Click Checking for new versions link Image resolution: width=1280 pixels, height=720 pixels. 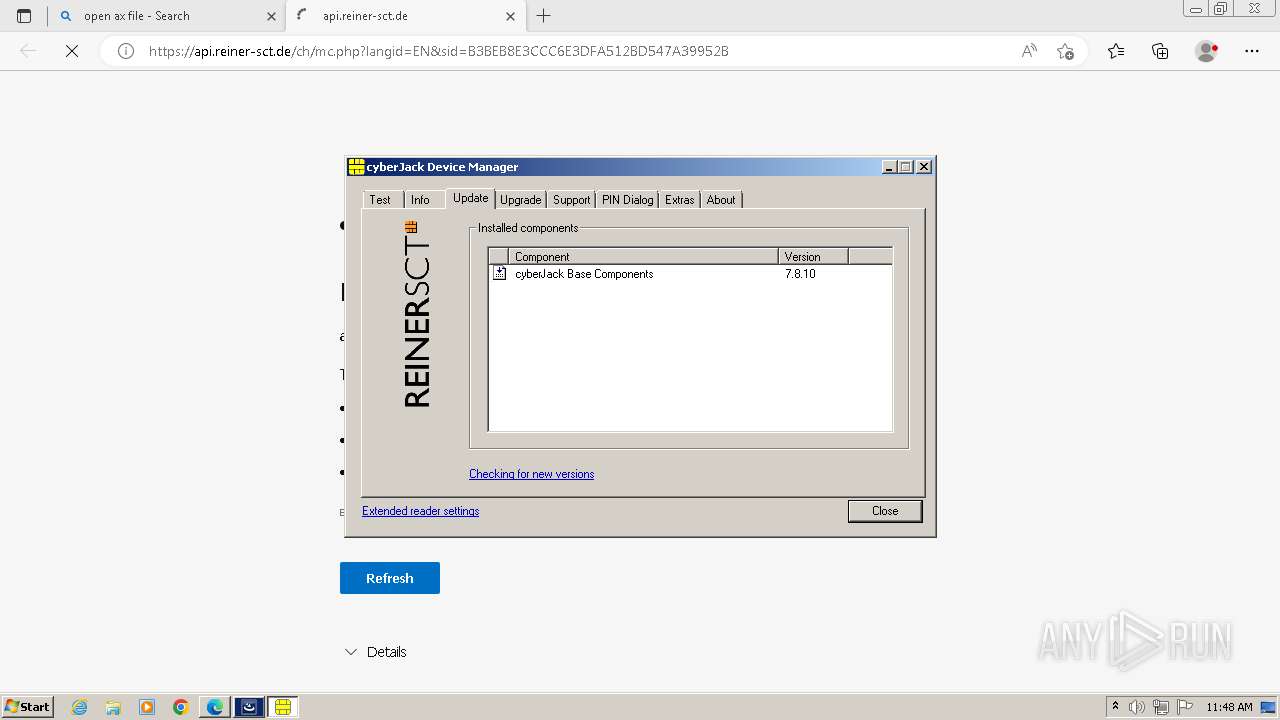coord(531,474)
